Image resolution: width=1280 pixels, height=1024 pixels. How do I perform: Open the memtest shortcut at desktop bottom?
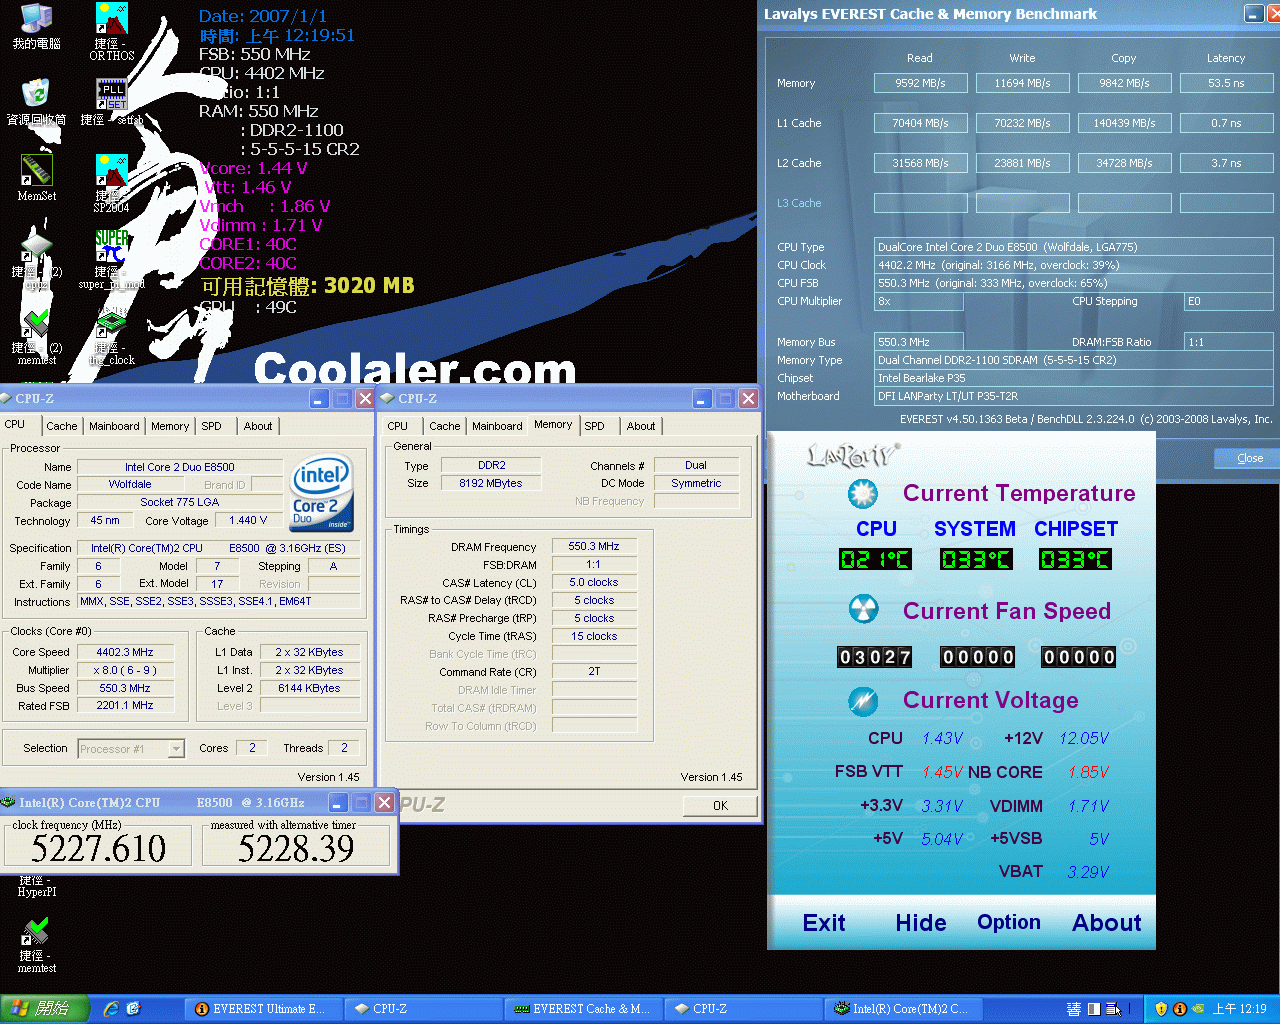(x=36, y=946)
